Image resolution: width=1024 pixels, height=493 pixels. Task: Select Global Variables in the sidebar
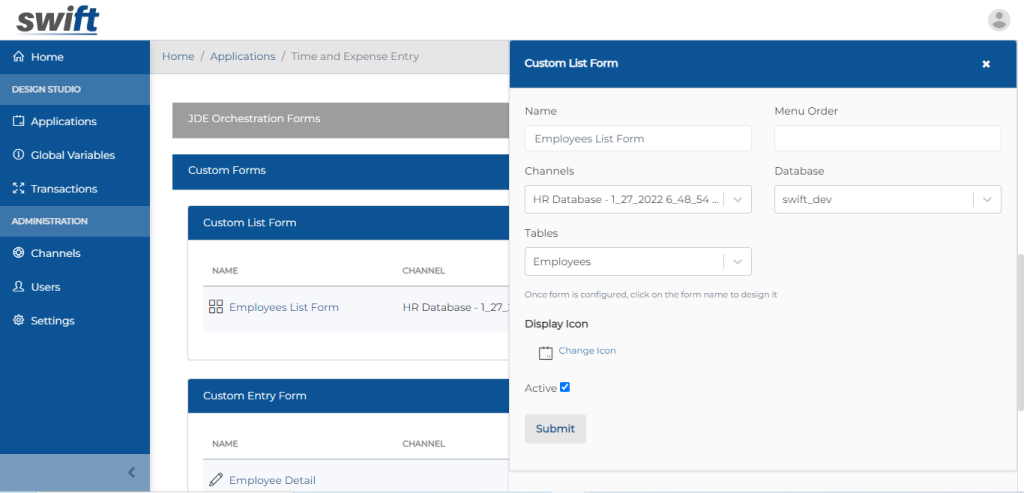coord(72,155)
